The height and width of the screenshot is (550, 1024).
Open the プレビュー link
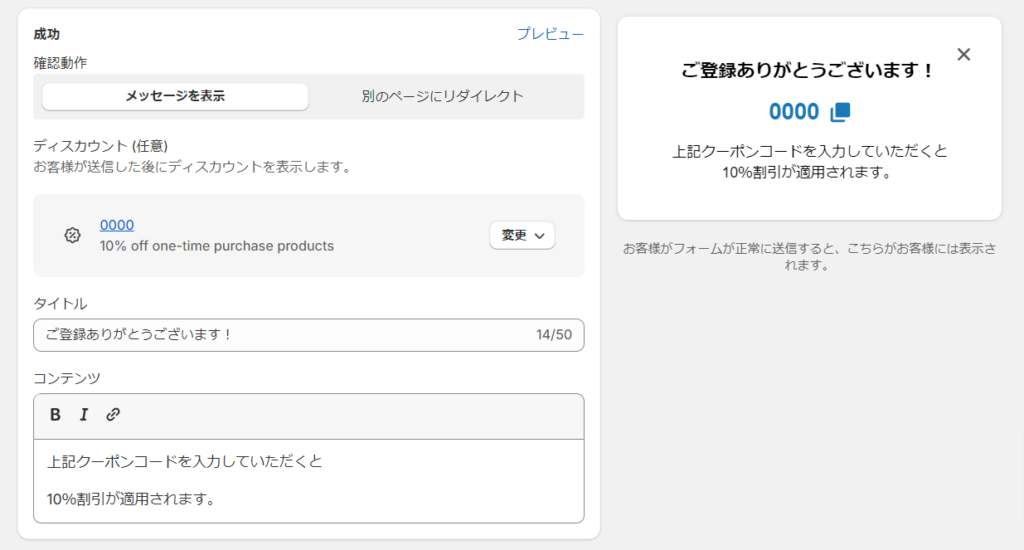coord(551,34)
